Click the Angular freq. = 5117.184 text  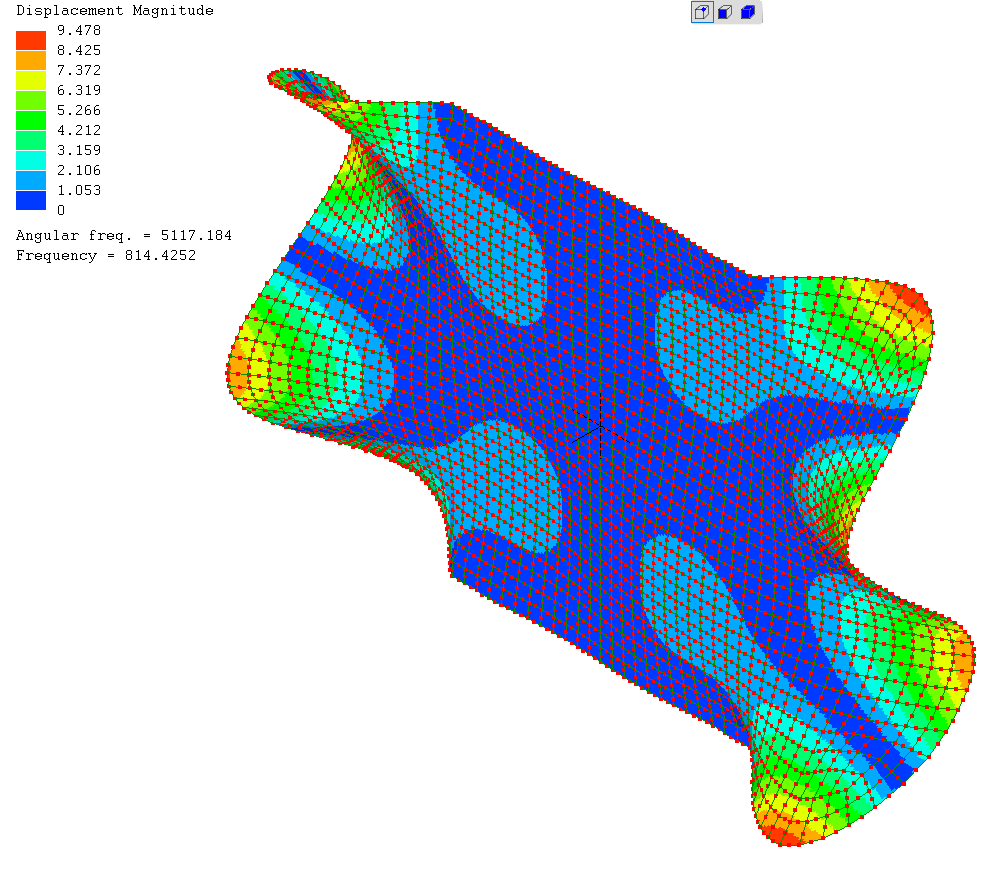[x=123, y=236]
